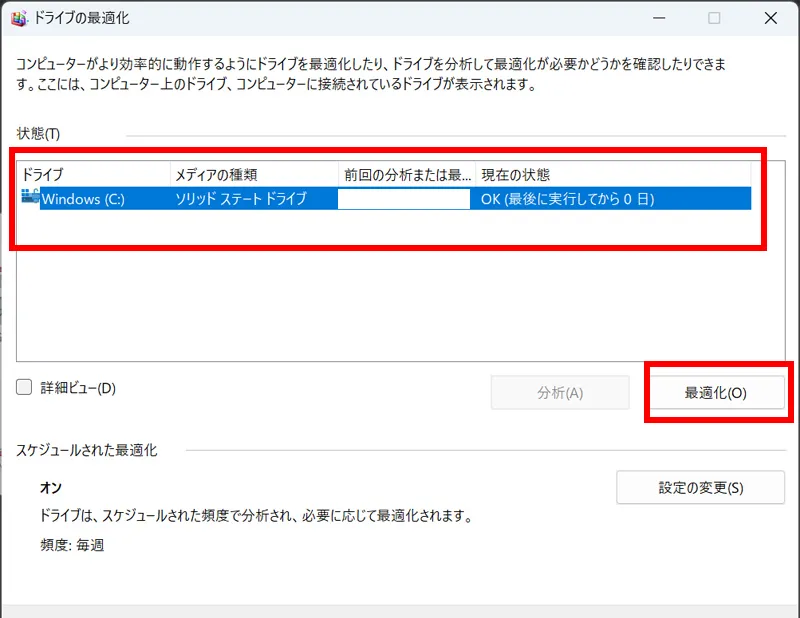Click the OK (最後に実行してから 0 日) status cell

(x=567, y=199)
